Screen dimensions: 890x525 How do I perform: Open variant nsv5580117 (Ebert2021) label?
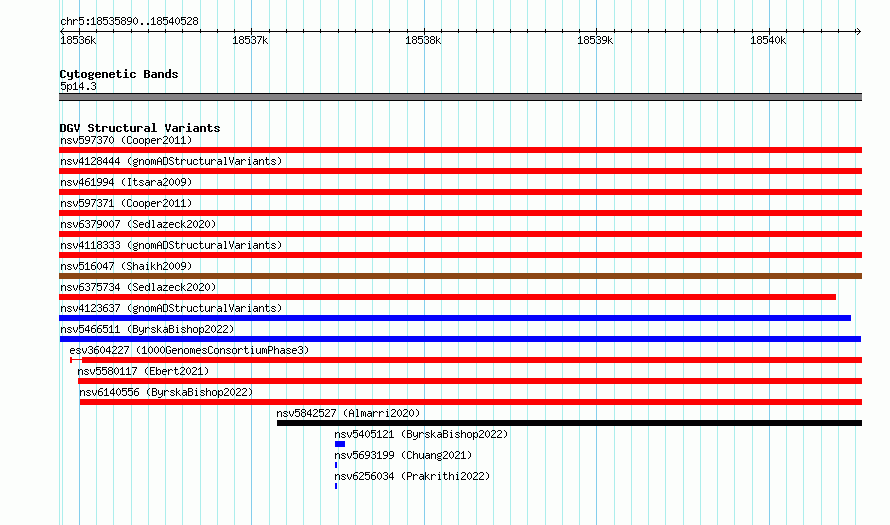tap(143, 371)
